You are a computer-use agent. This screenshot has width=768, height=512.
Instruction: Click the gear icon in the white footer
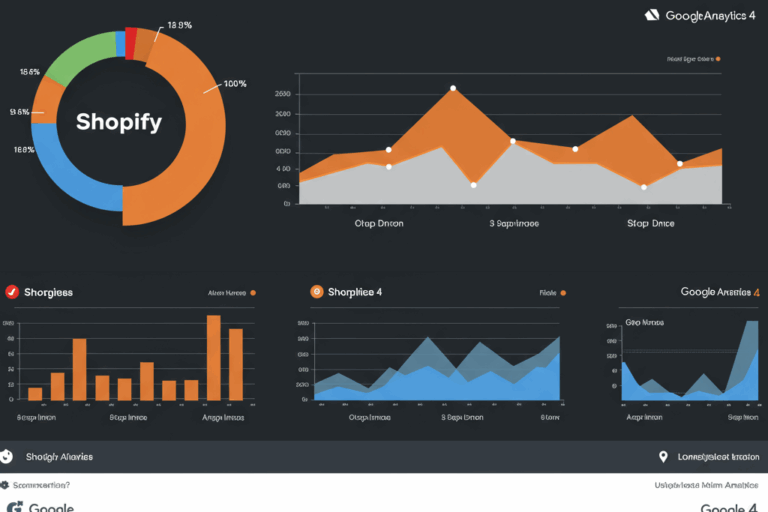(5, 485)
